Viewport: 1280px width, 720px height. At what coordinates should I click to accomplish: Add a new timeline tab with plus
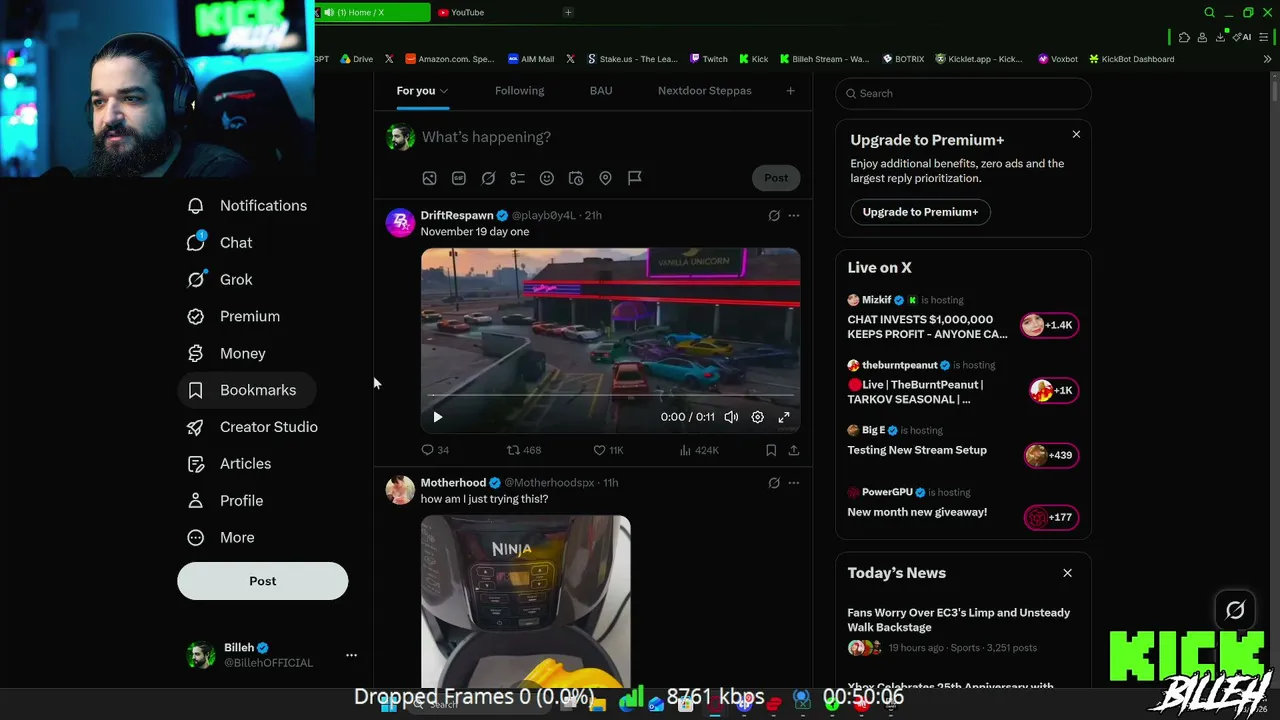790,91
